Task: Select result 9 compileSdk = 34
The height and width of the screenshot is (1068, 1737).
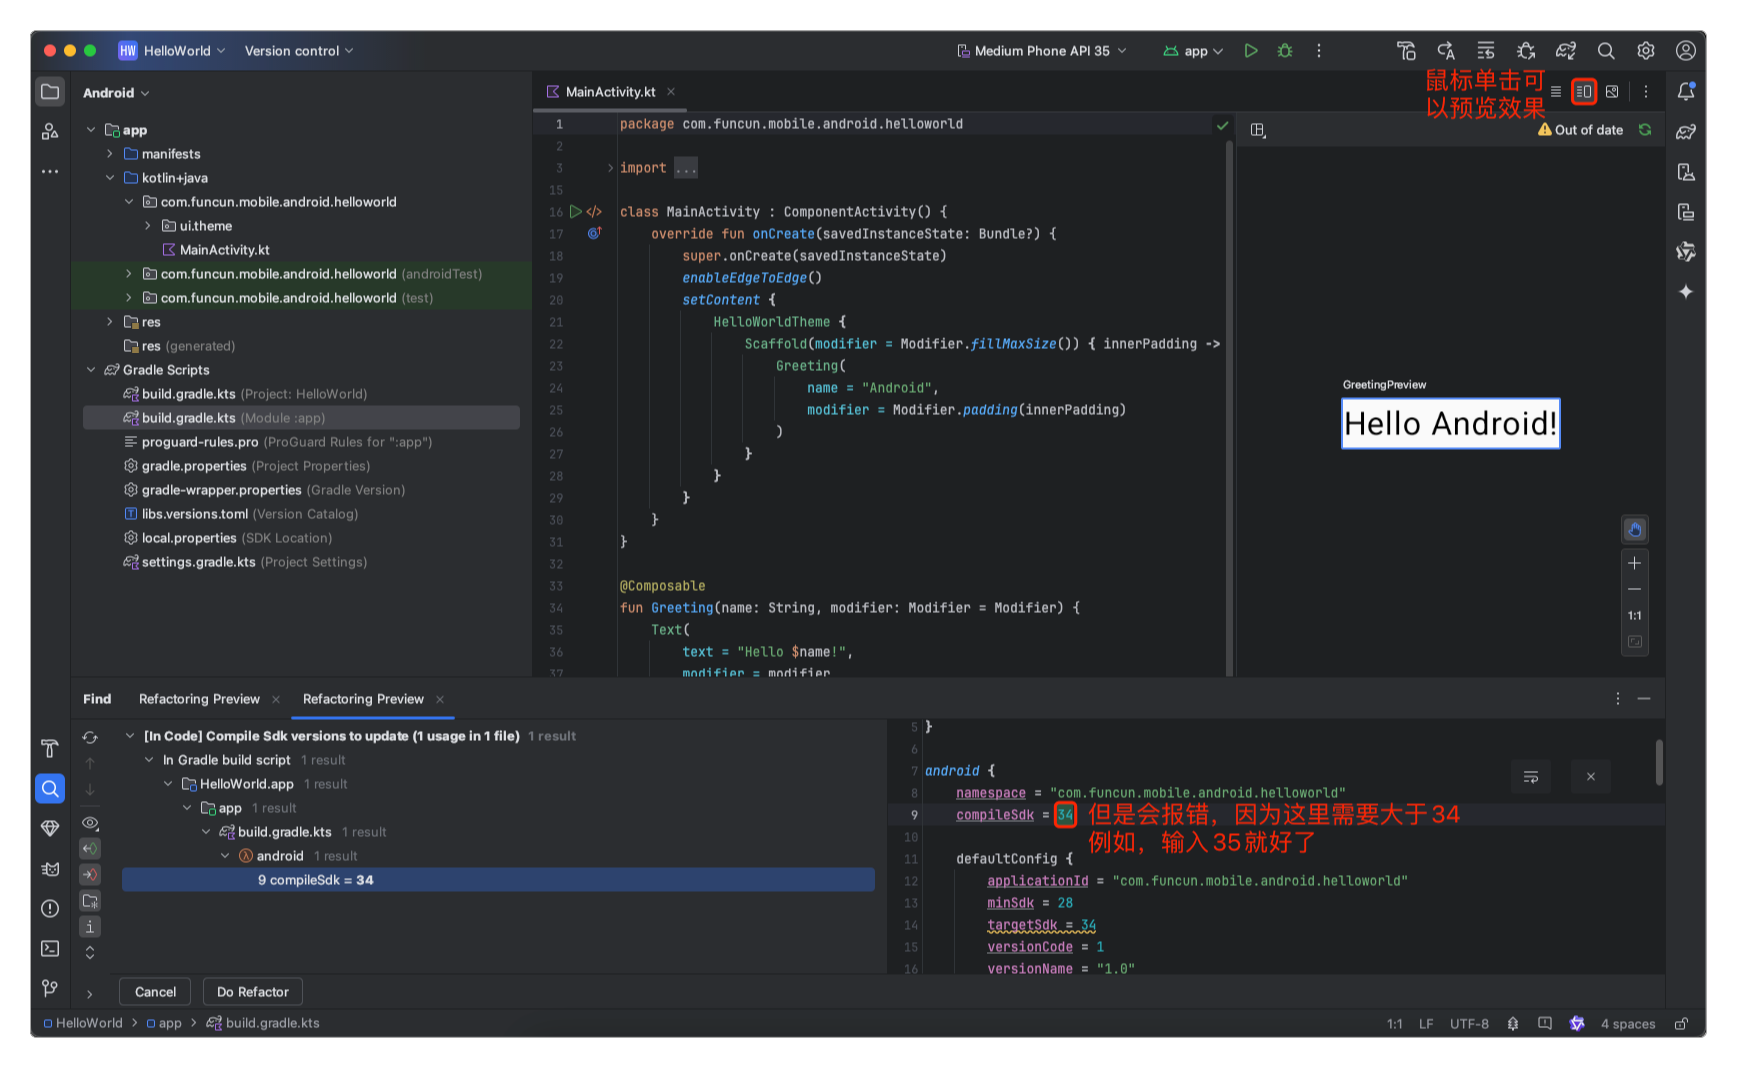Action: click(498, 880)
